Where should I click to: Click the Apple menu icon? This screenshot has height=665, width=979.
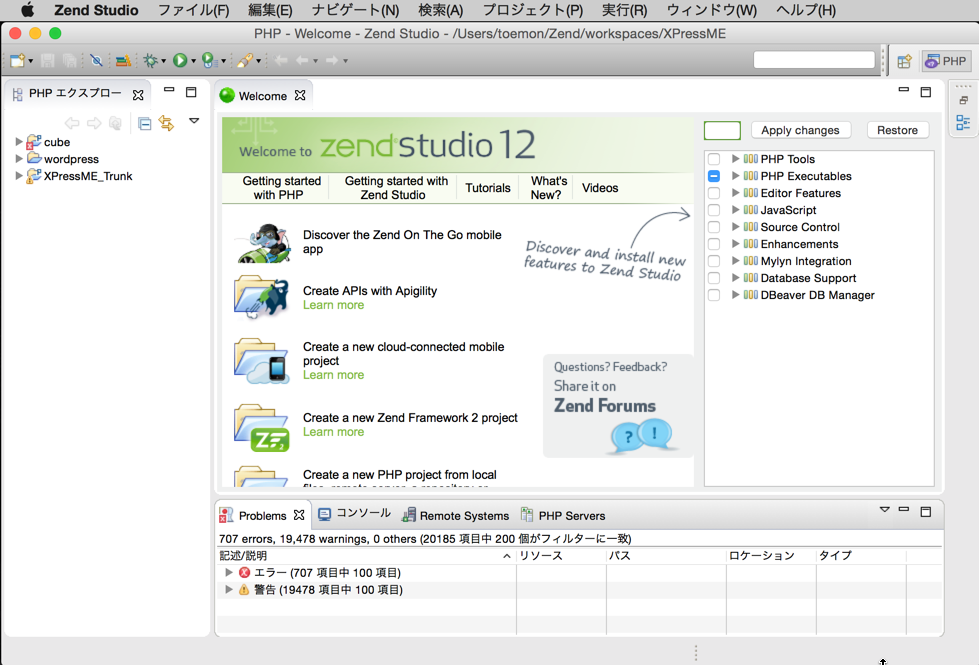[x=27, y=10]
